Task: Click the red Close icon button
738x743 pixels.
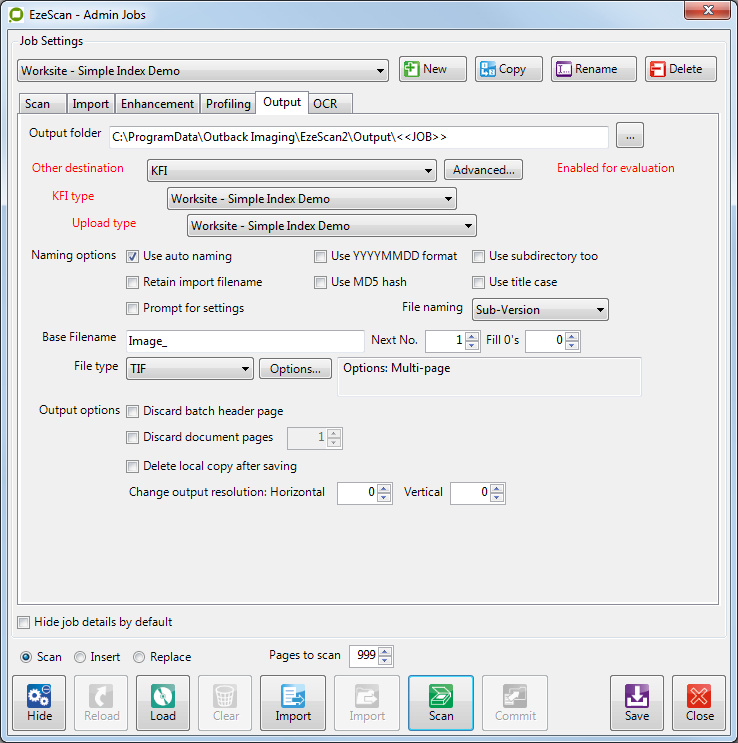Action: (699, 703)
